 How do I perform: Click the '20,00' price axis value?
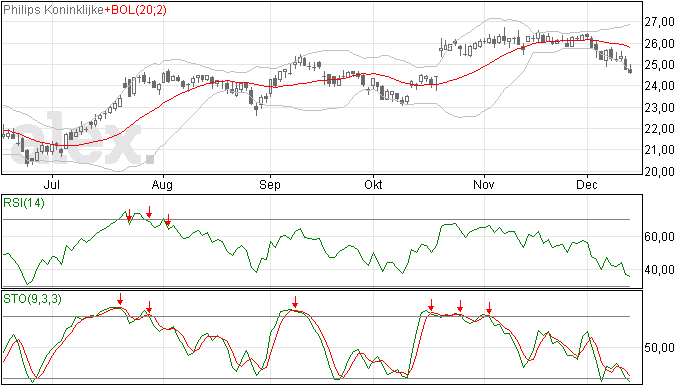[x=659, y=171]
